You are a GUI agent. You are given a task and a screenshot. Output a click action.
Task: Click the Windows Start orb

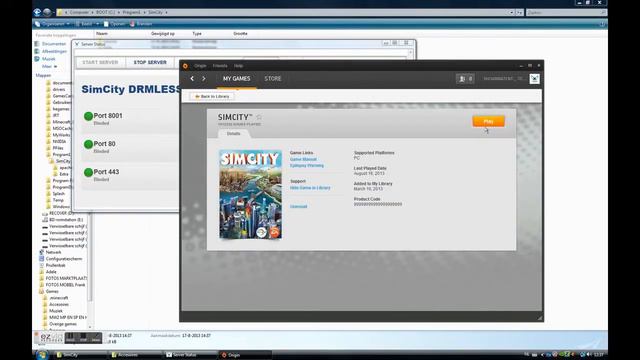(41, 355)
